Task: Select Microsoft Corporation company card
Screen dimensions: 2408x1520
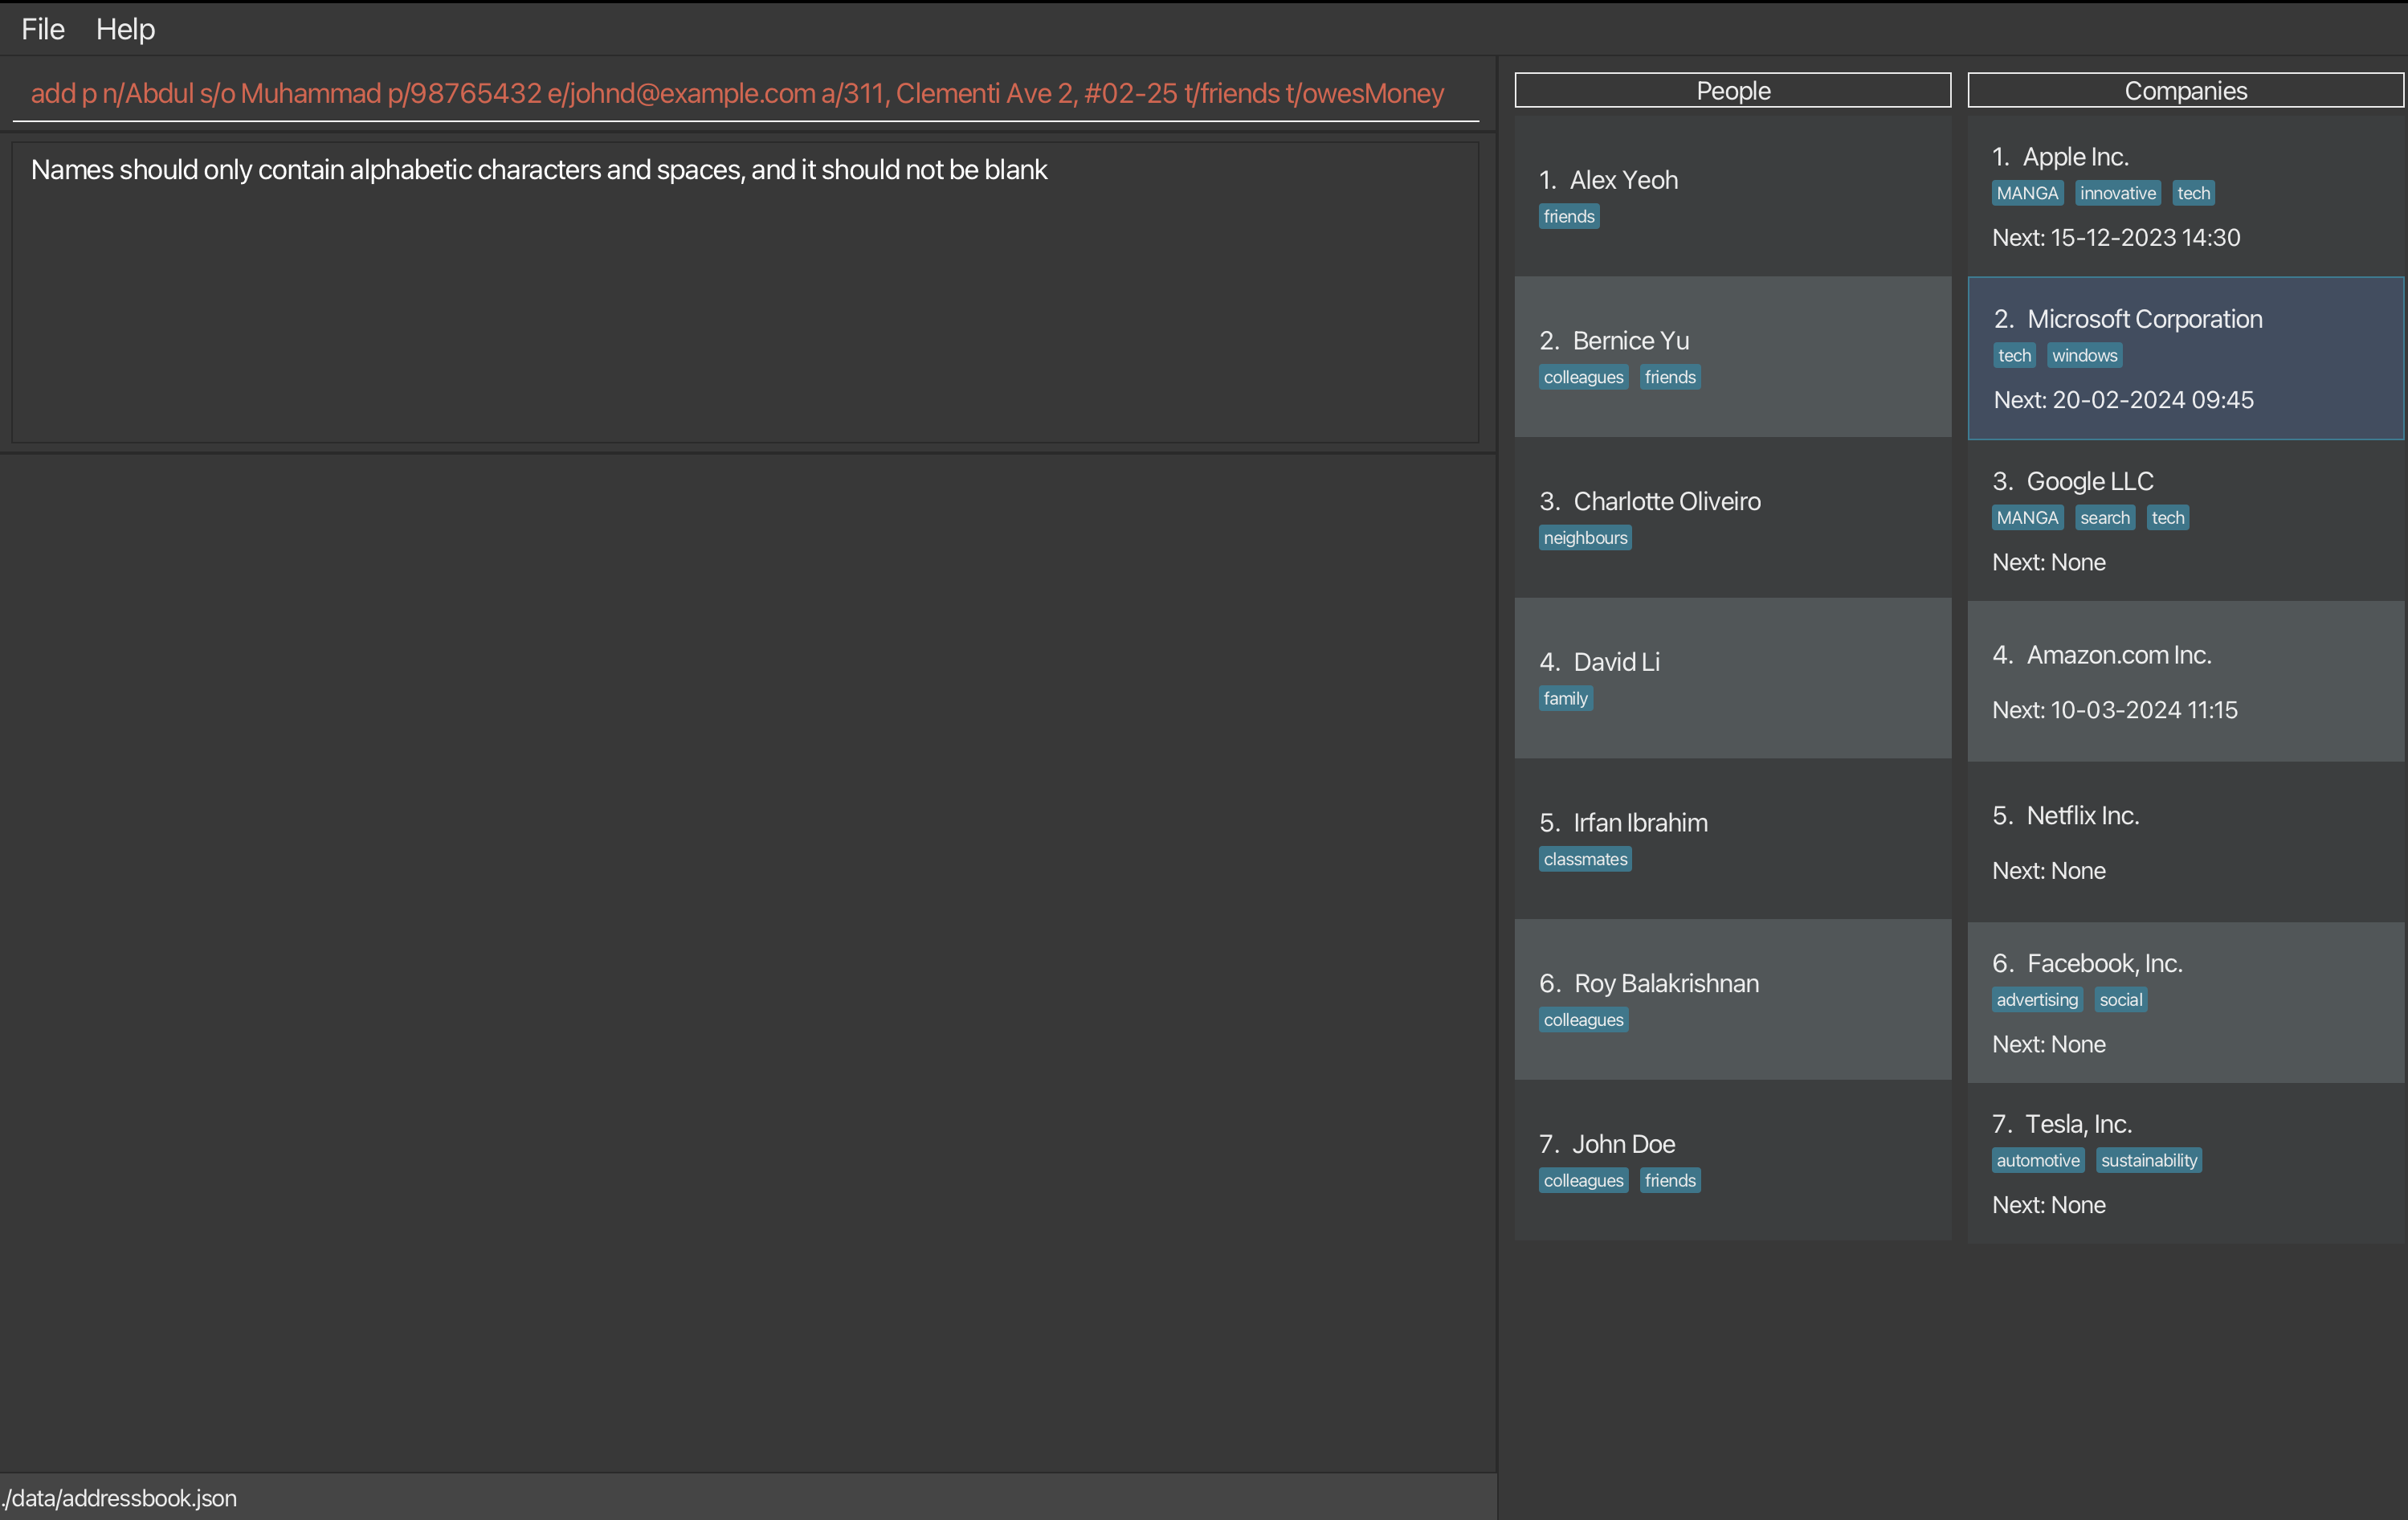Action: 2185,358
